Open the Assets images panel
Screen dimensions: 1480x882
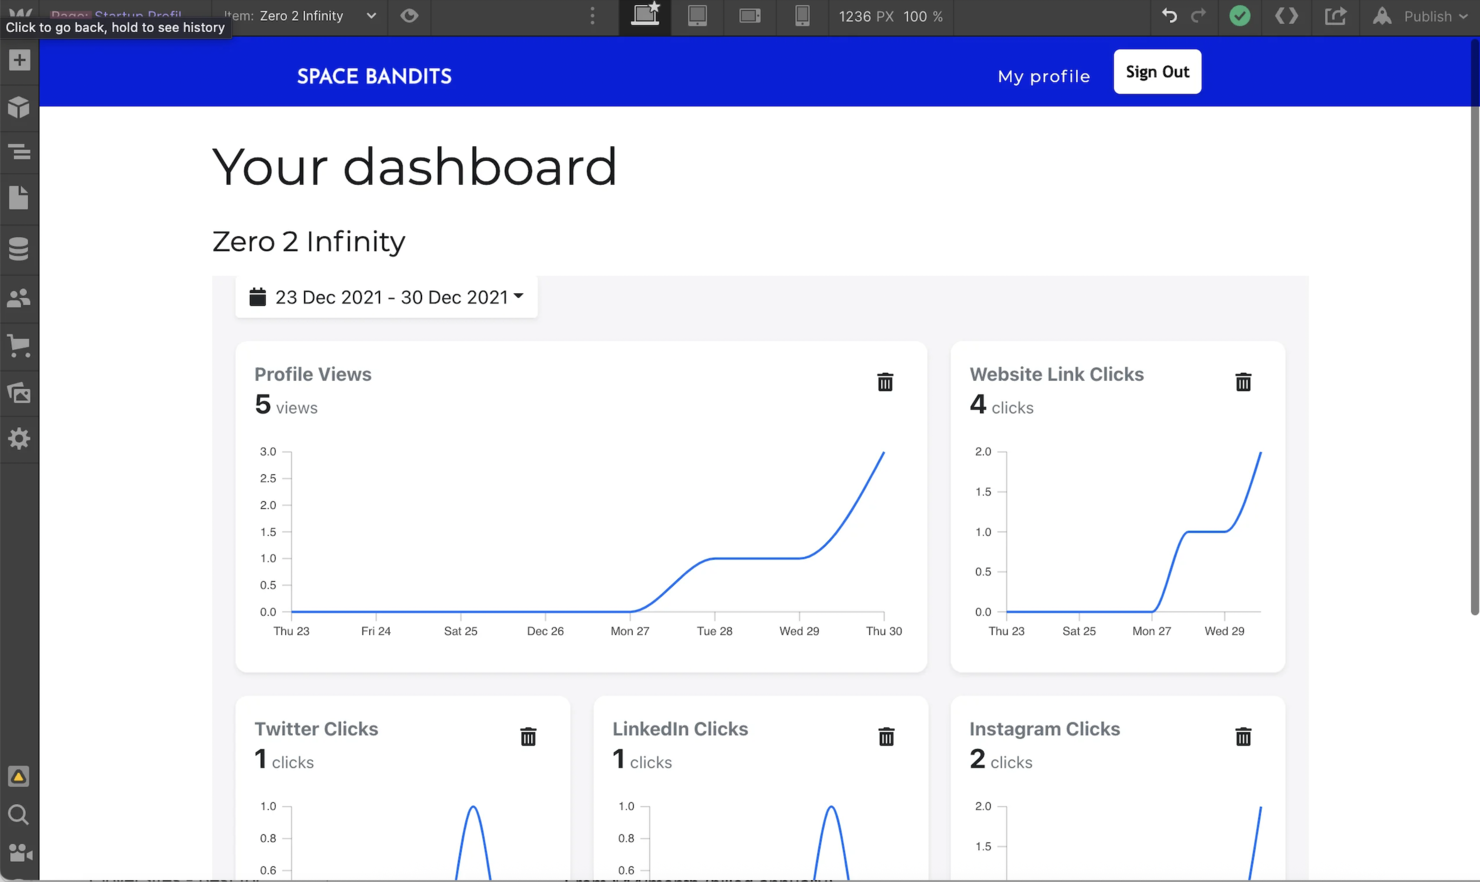pos(19,393)
